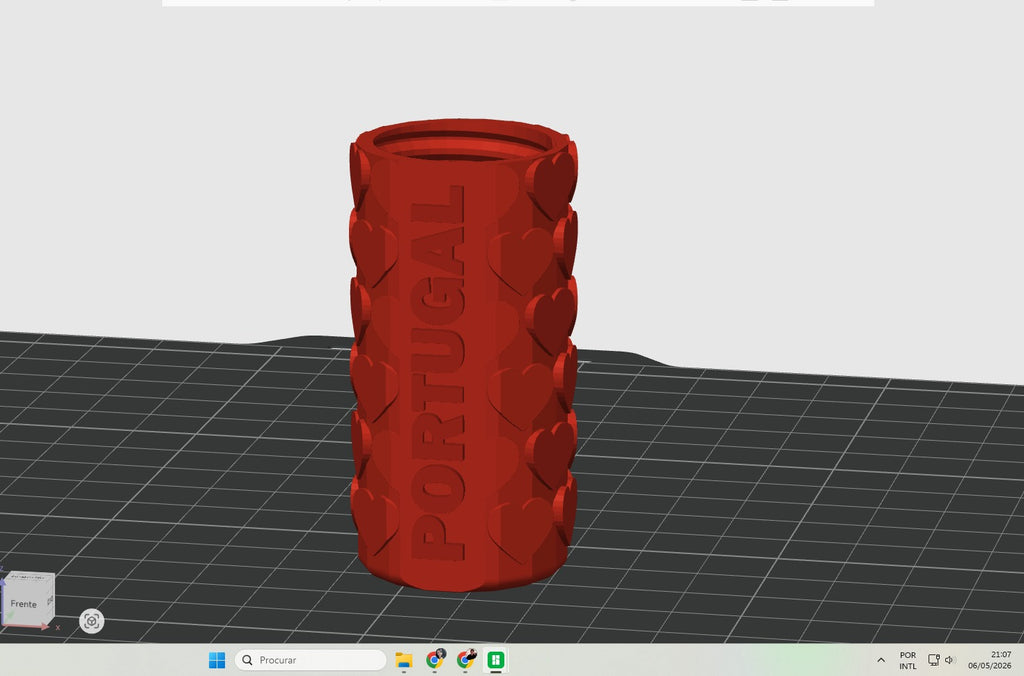Image resolution: width=1024 pixels, height=676 pixels.
Task: Expand the hidden system tray icons chevron
Action: point(881,660)
